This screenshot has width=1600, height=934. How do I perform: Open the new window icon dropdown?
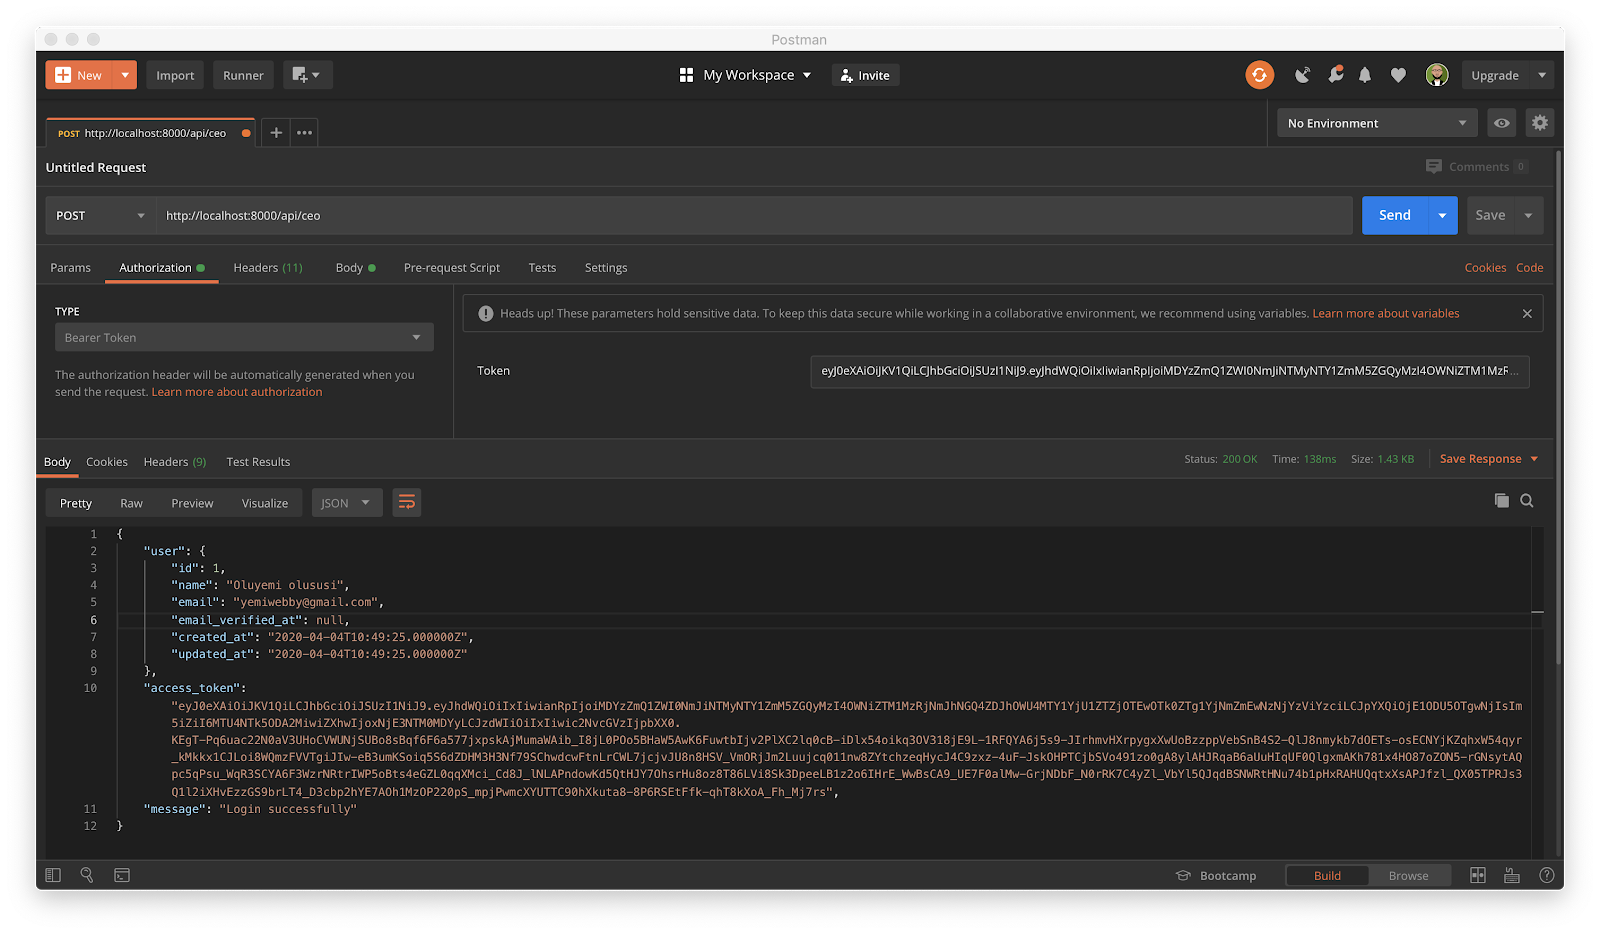click(x=307, y=75)
